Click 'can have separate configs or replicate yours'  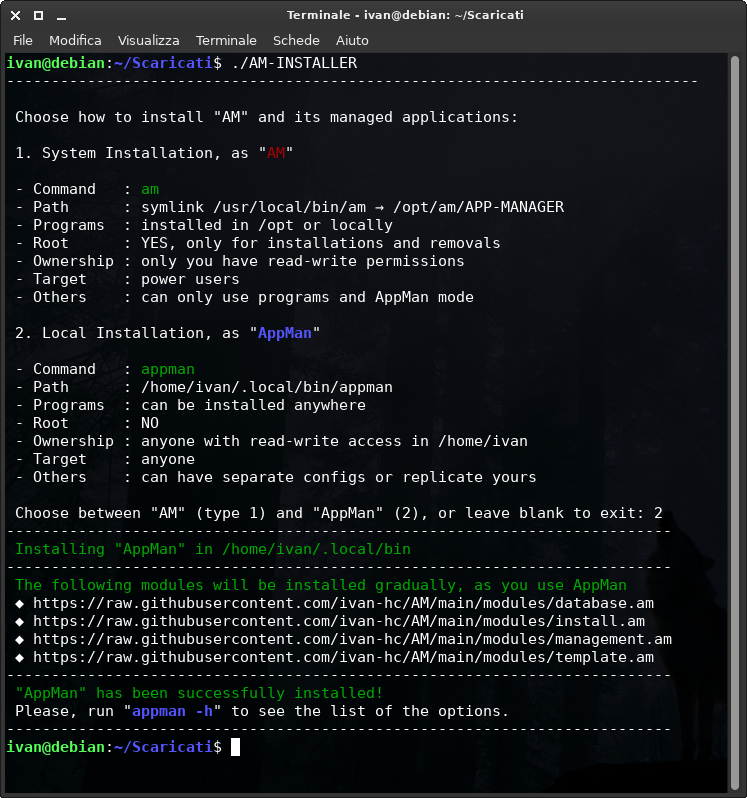click(x=339, y=477)
